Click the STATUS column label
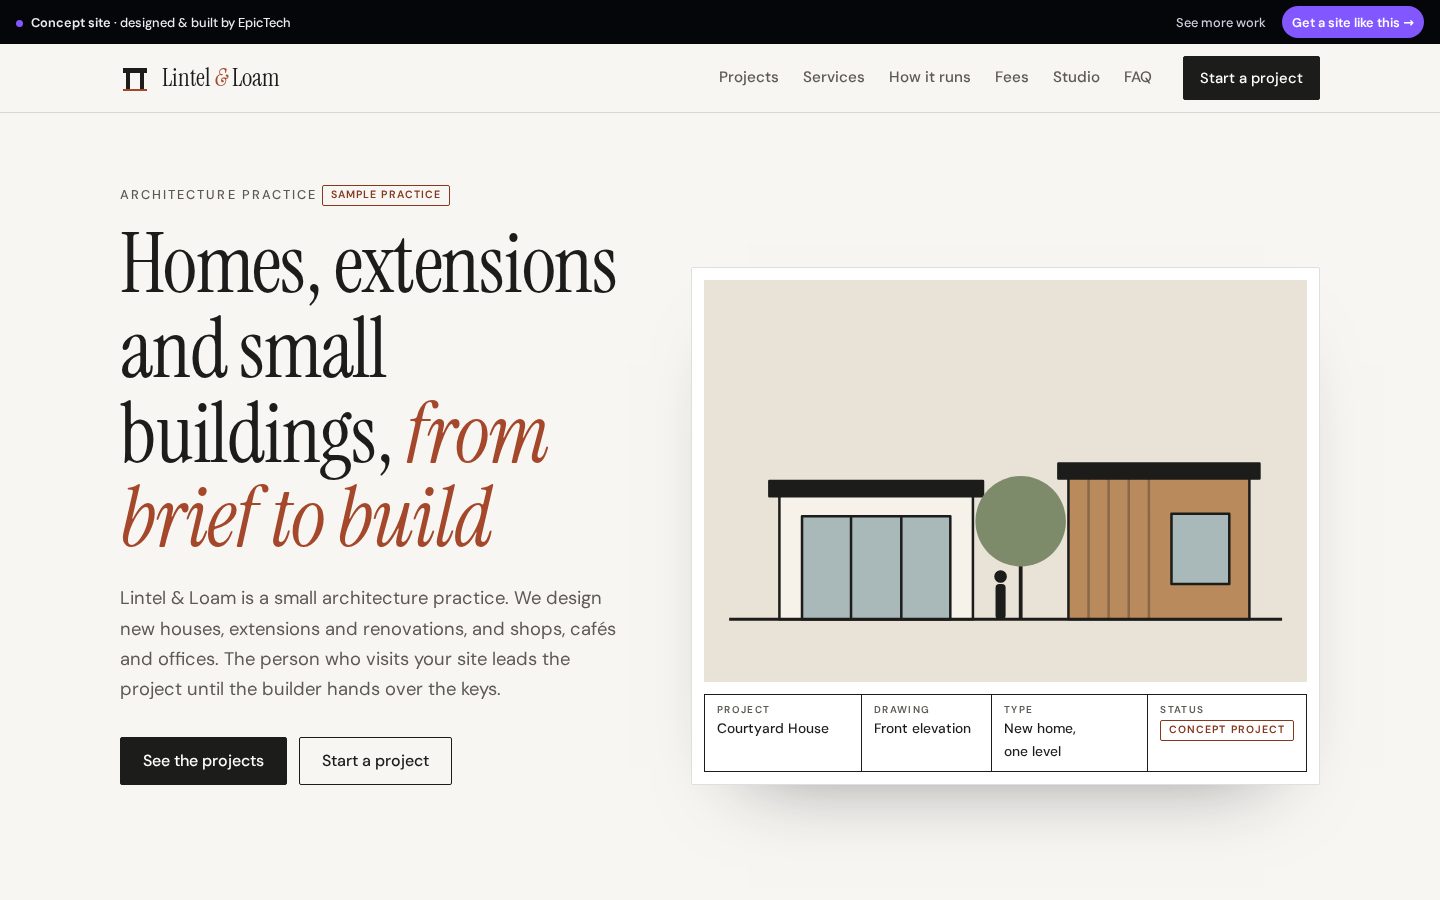 (1181, 710)
